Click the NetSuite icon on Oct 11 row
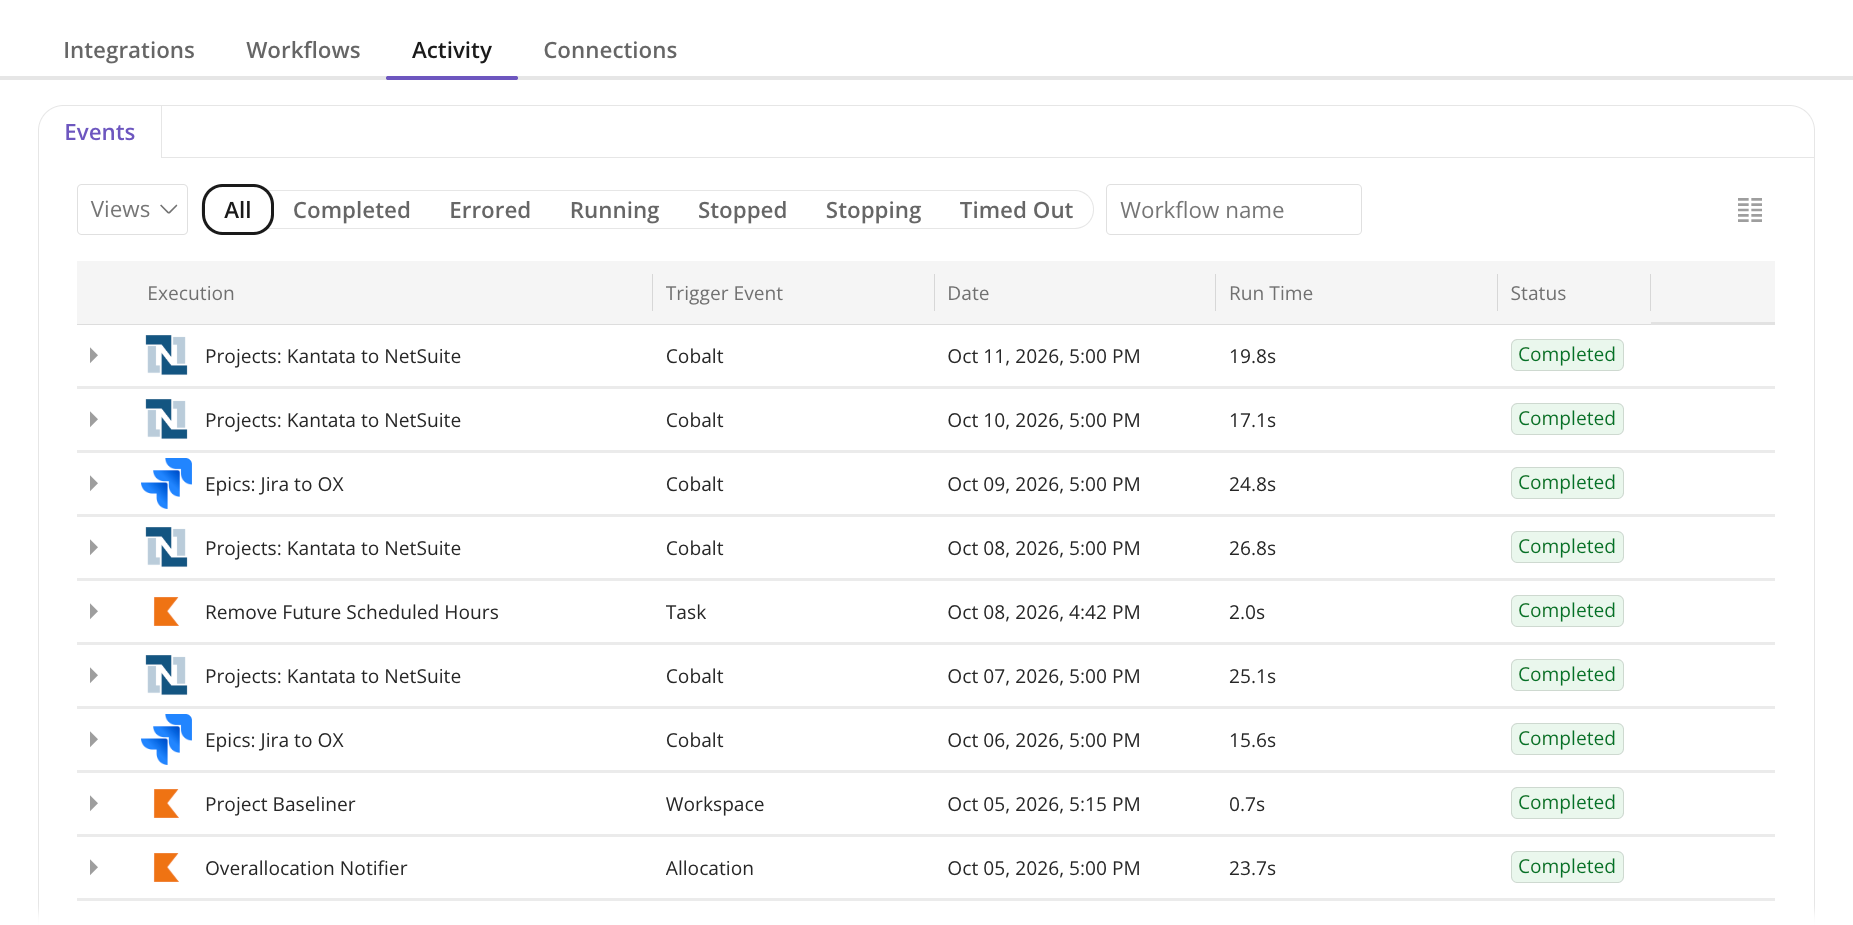This screenshot has width=1853, height=925. (166, 356)
